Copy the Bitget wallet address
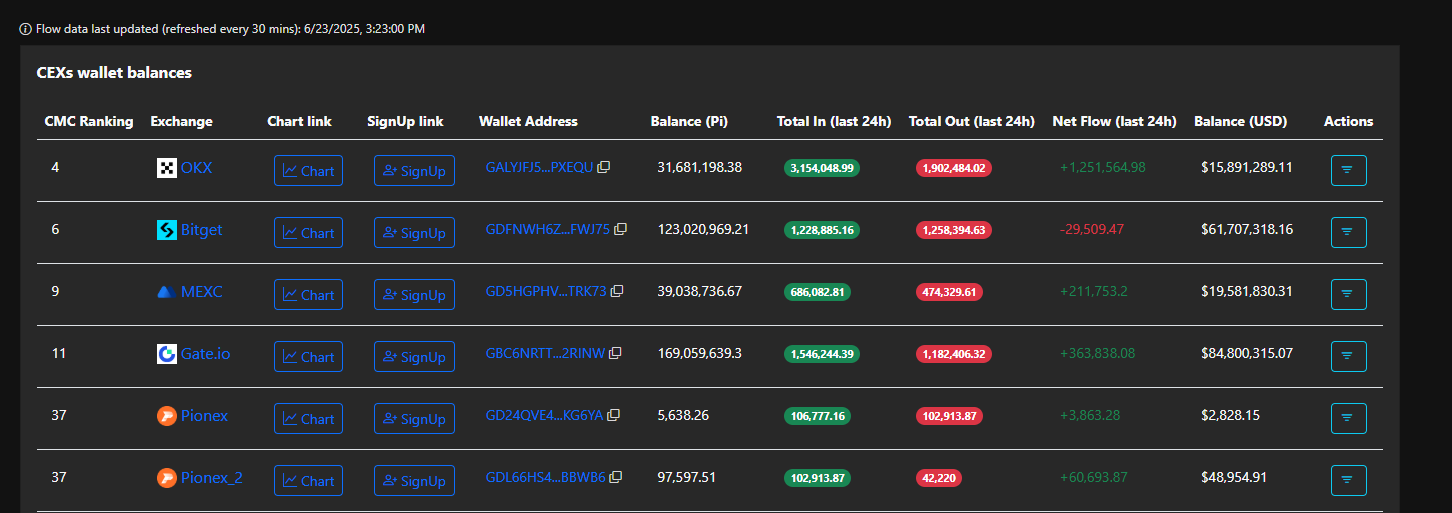 [x=620, y=229]
